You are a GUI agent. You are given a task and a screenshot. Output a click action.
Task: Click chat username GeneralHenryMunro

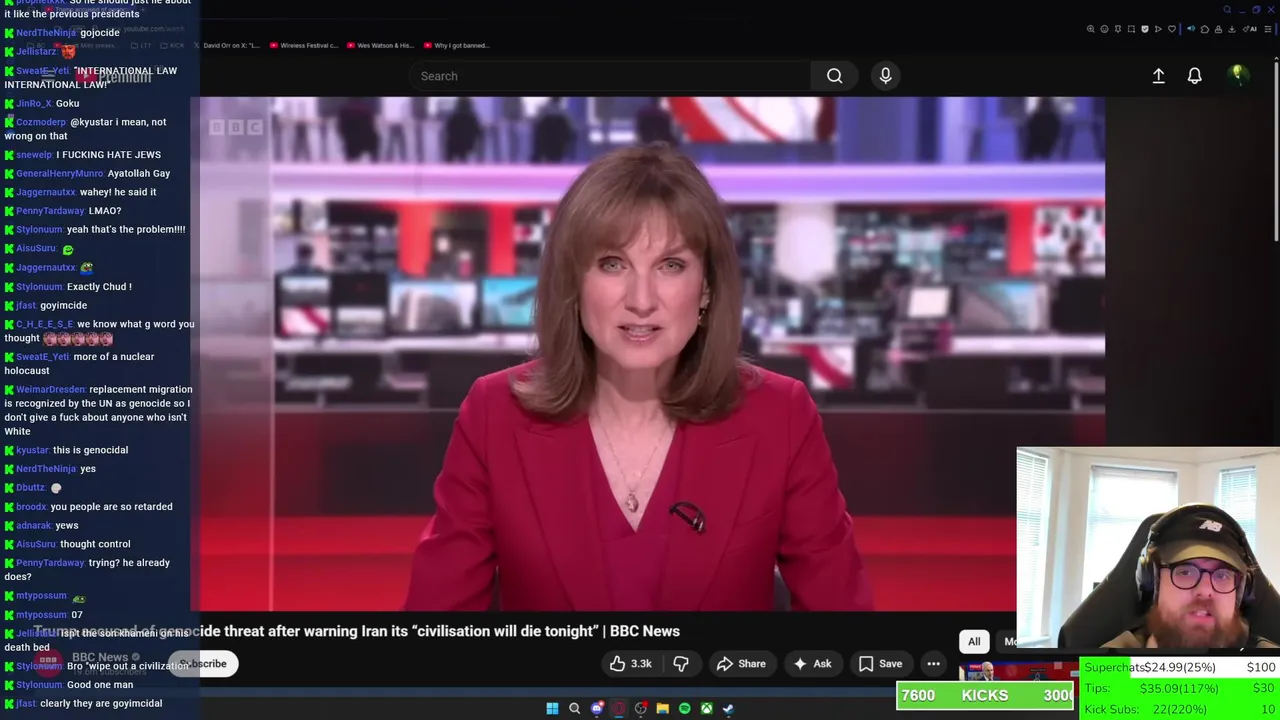pyautogui.click(x=60, y=174)
